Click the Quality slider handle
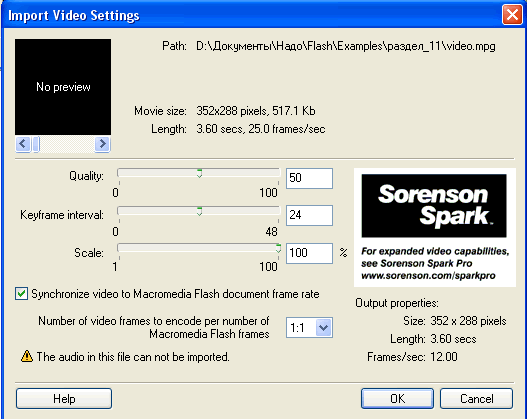Screen dimensions: 527x419 (x=199, y=173)
